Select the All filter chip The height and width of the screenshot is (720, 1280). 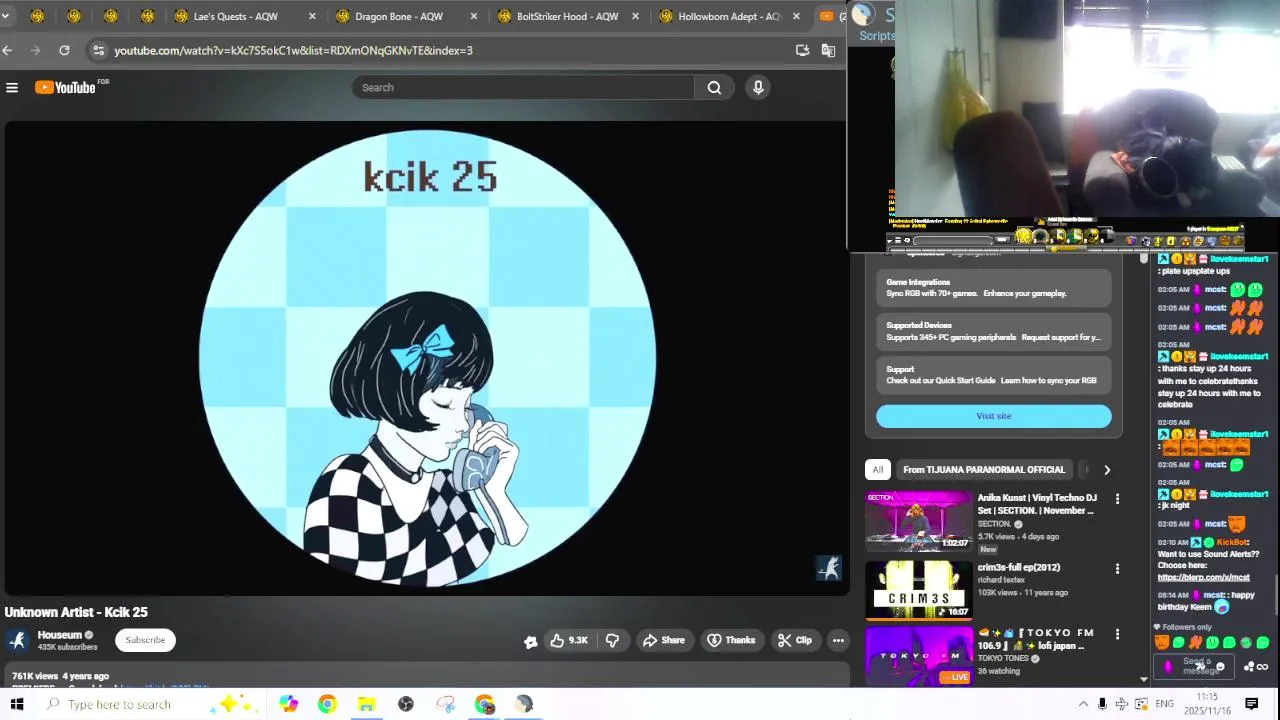pos(877,469)
